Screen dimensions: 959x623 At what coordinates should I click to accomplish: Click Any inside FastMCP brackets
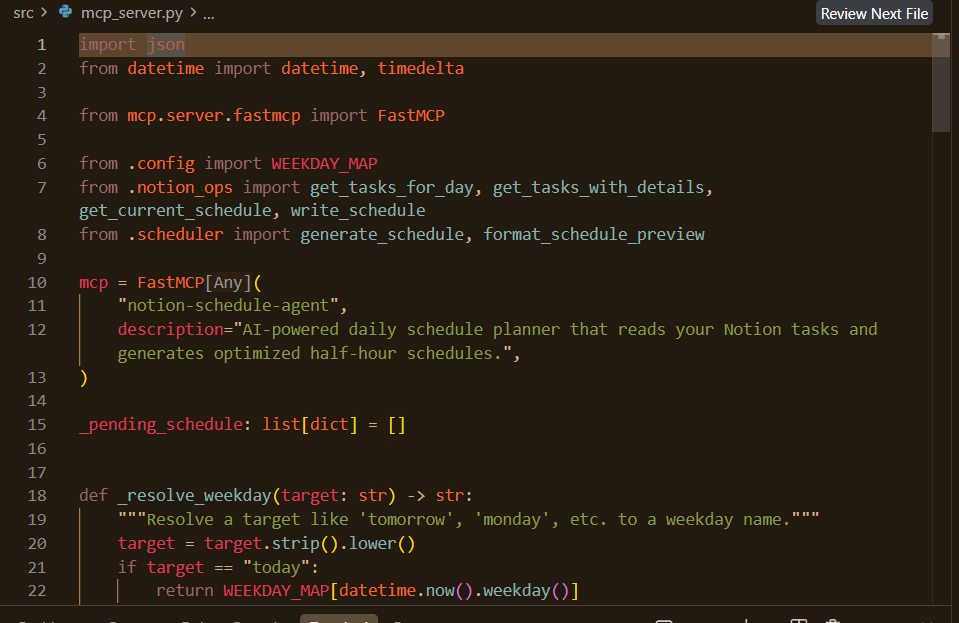(228, 283)
